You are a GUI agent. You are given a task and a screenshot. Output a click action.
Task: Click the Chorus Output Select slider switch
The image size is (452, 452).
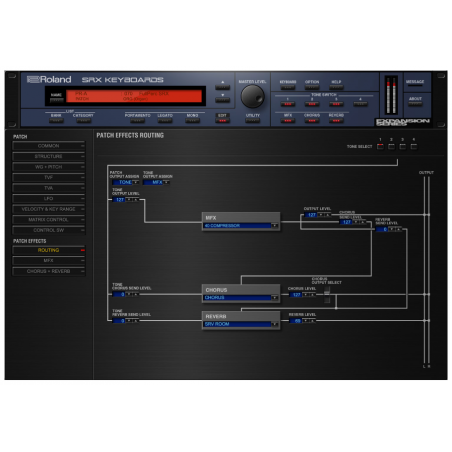(x=327, y=295)
